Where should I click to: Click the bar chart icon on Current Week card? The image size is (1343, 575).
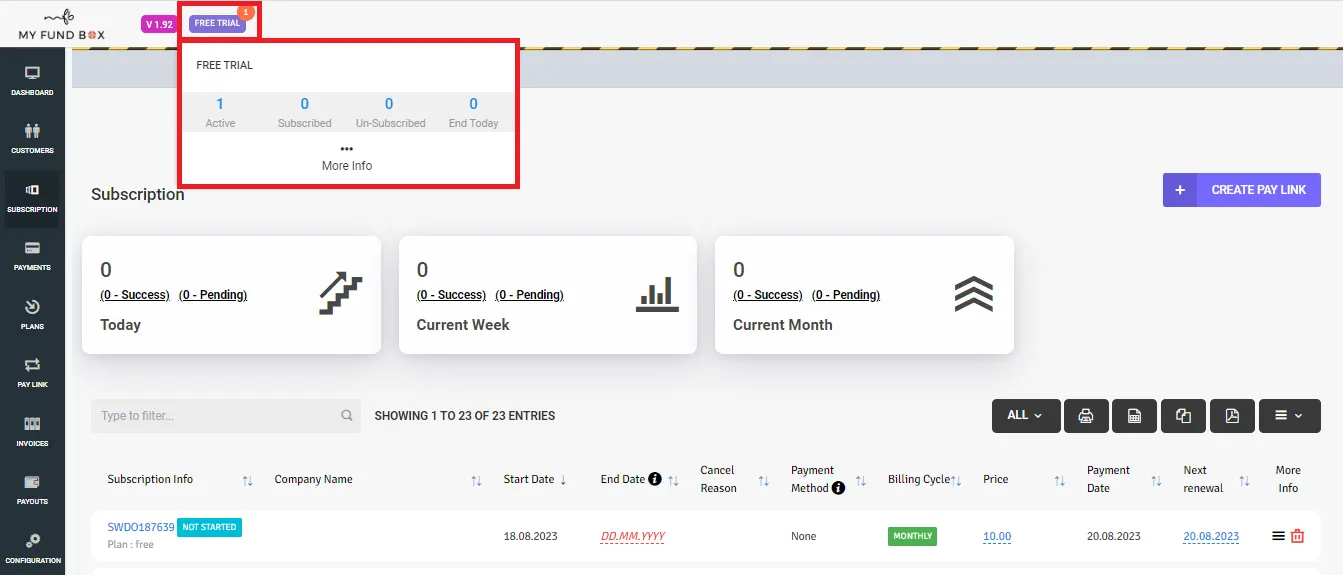(x=657, y=293)
